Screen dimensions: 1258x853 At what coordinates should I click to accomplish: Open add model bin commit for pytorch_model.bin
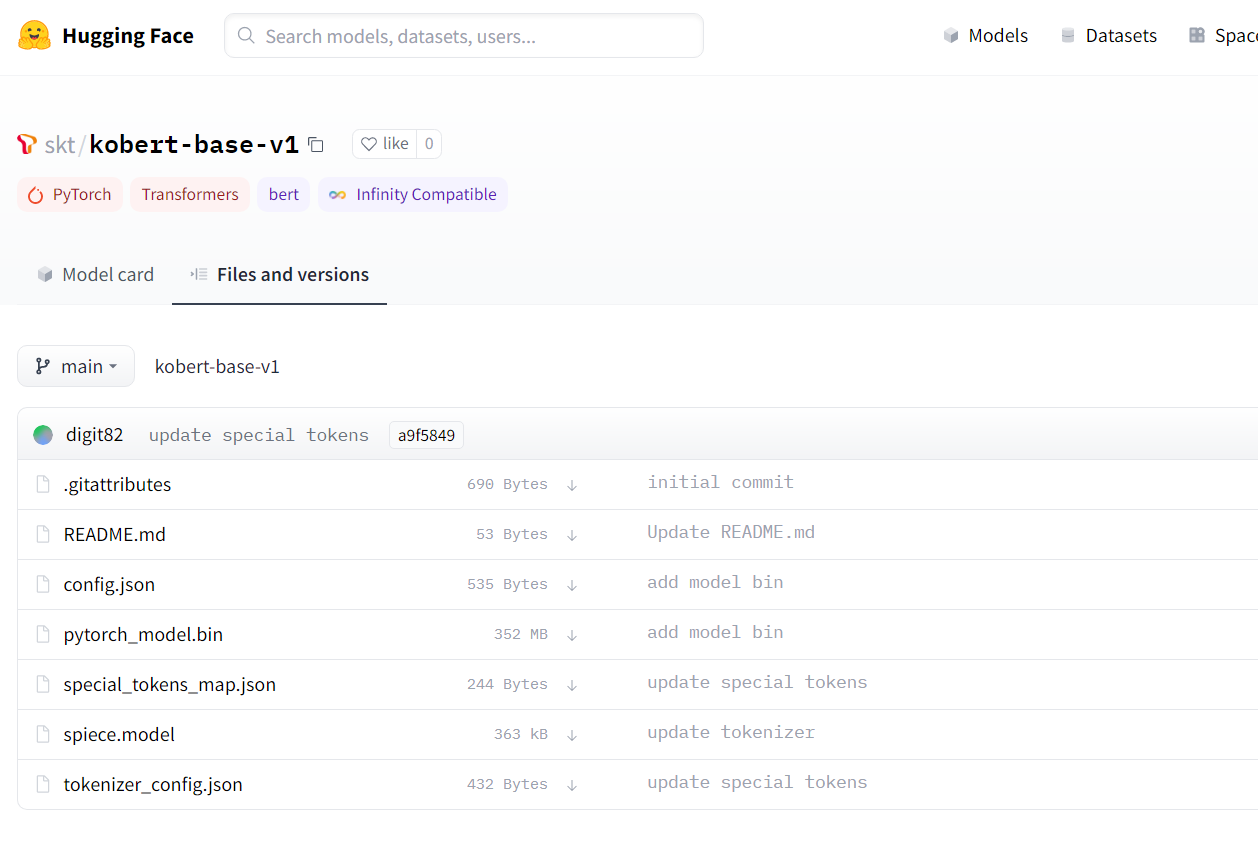pos(715,632)
